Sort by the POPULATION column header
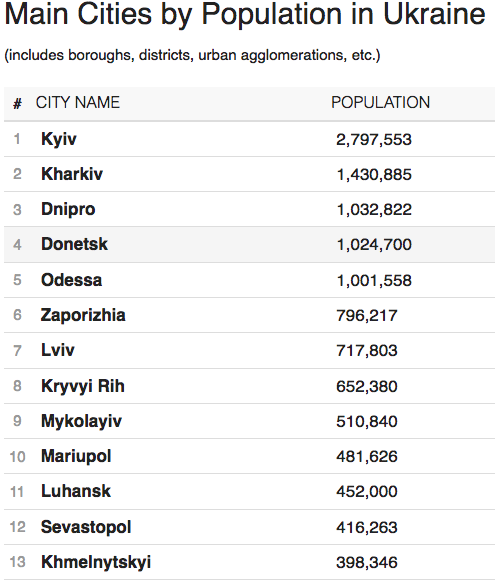 coord(380,102)
